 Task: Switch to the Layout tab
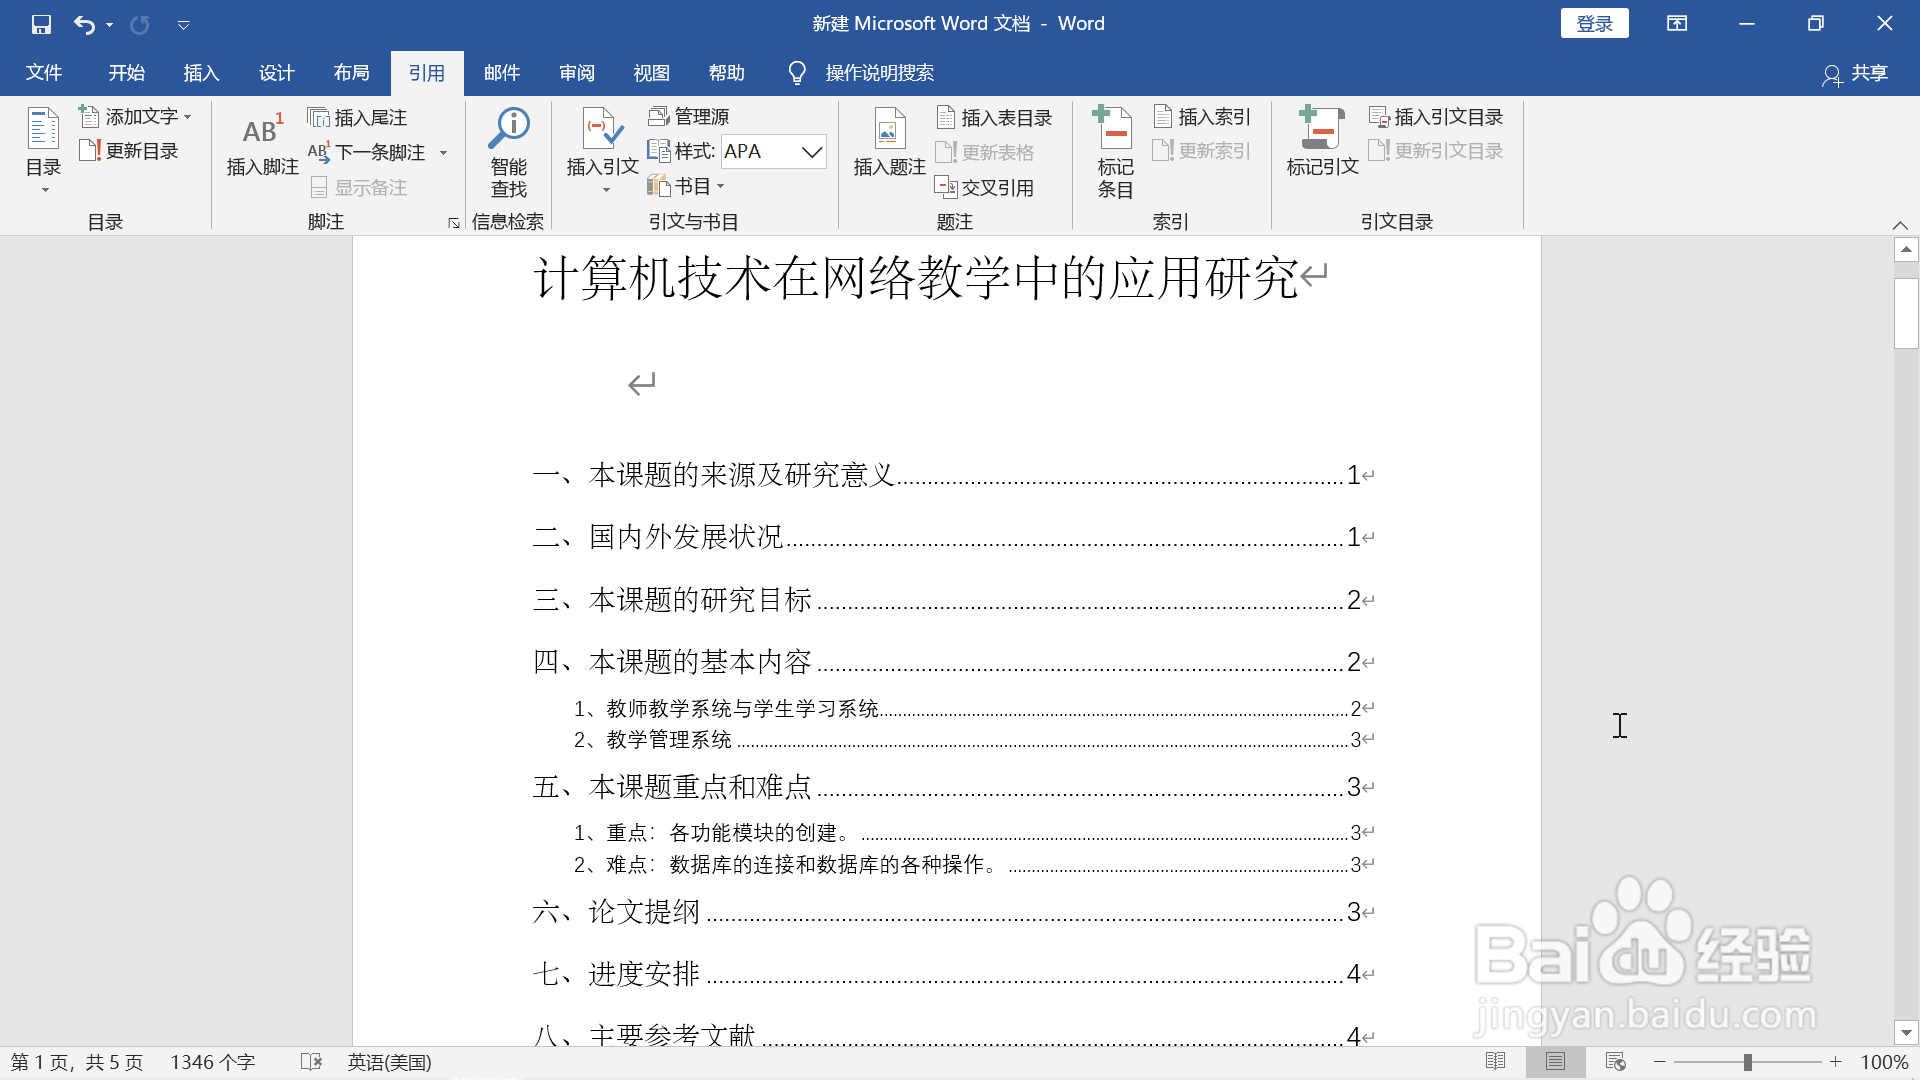pos(351,73)
